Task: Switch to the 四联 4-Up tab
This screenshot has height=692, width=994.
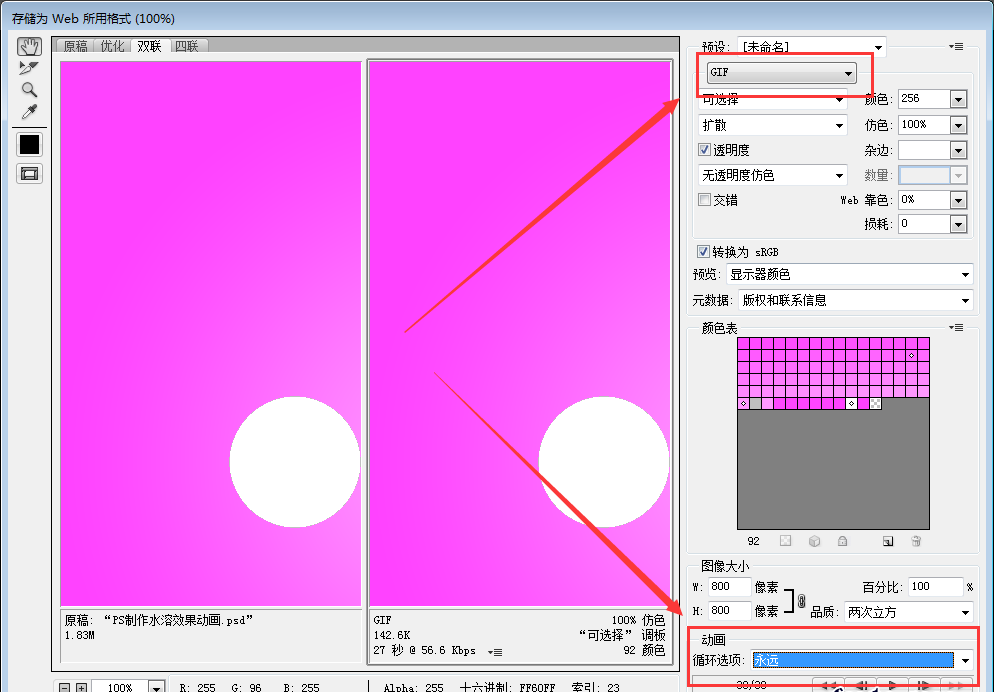Action: 187,45
